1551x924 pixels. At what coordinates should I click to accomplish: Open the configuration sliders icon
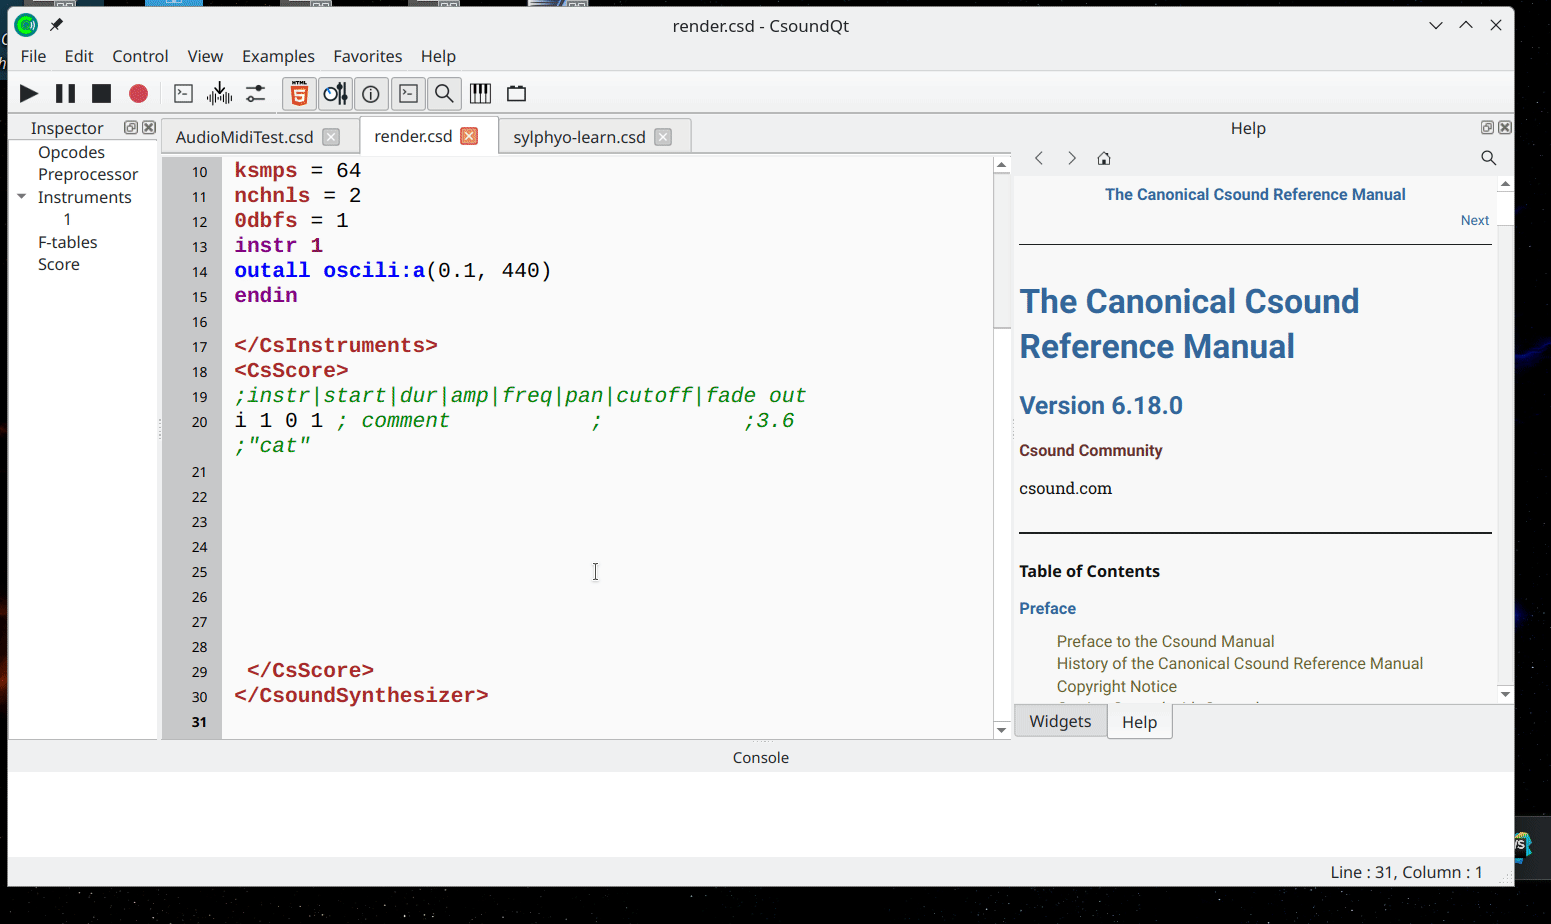click(x=256, y=94)
